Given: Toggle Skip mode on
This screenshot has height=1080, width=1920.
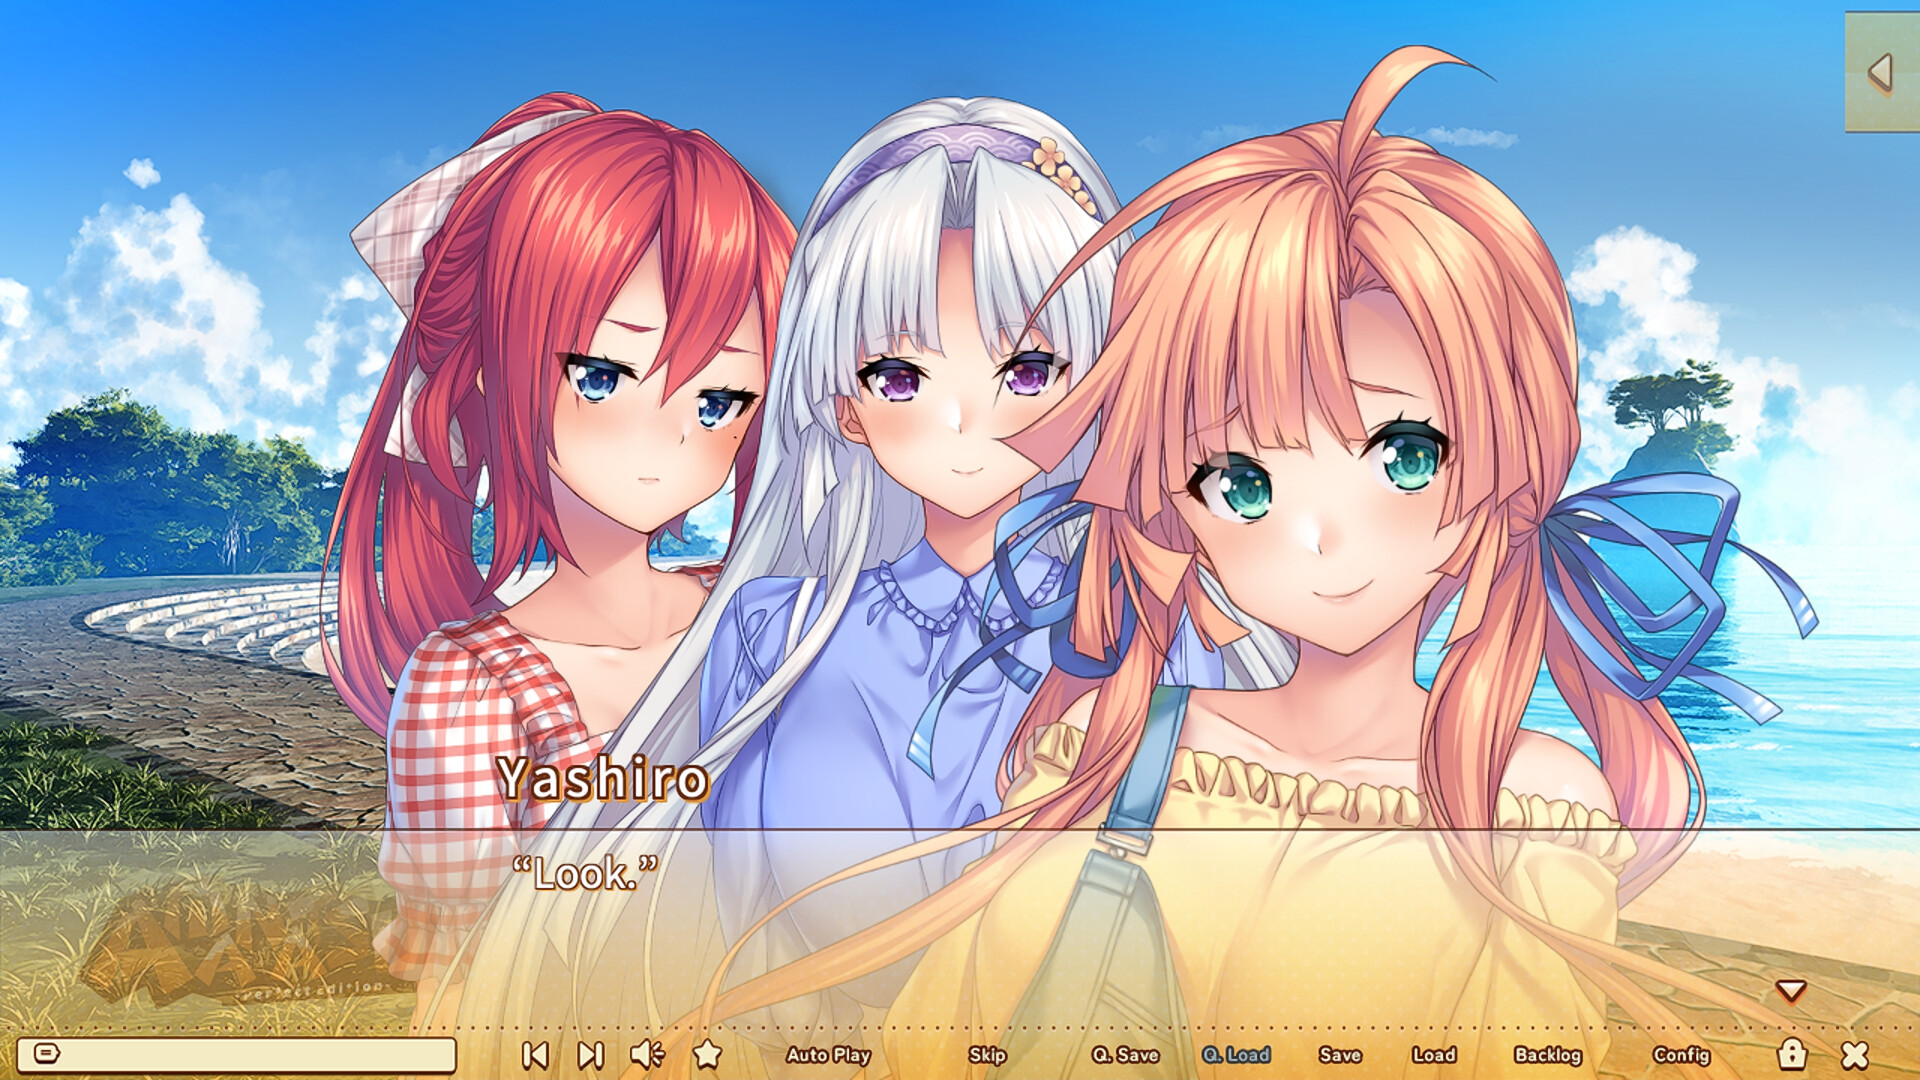Looking at the screenshot, I should point(987,1055).
